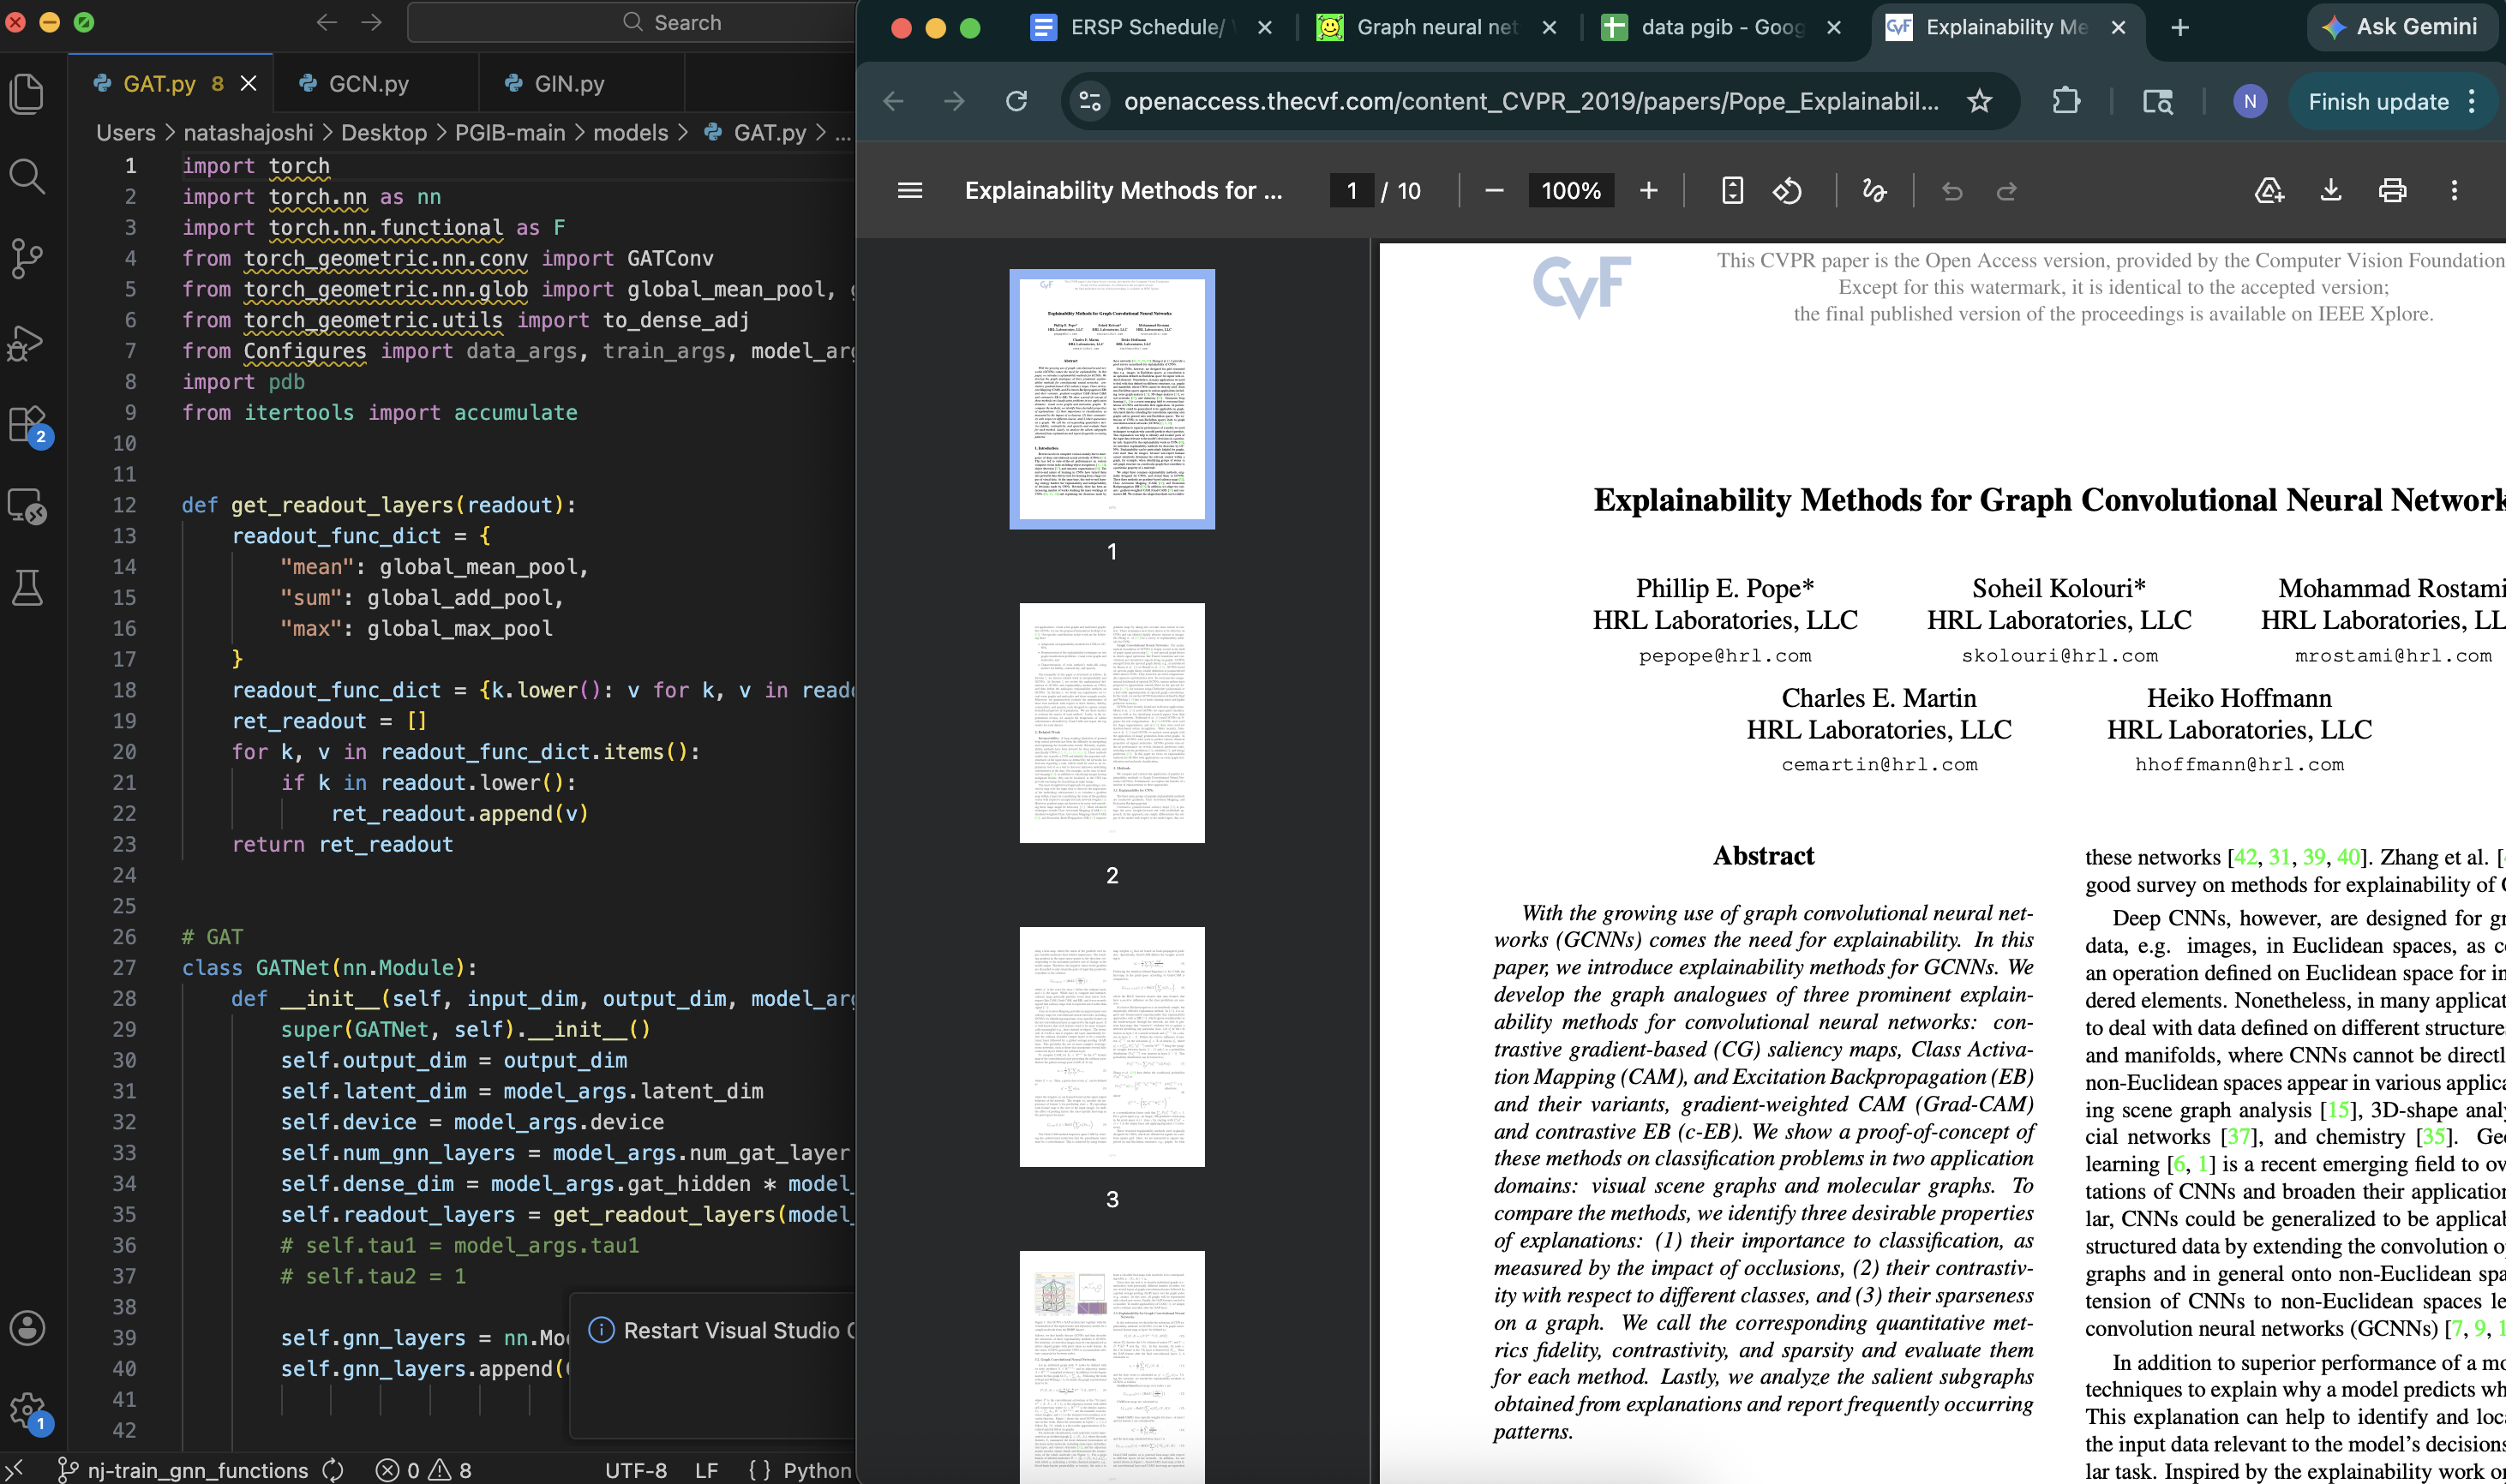Click the PDF rotate counterclockwise icon

pyautogui.click(x=1787, y=190)
